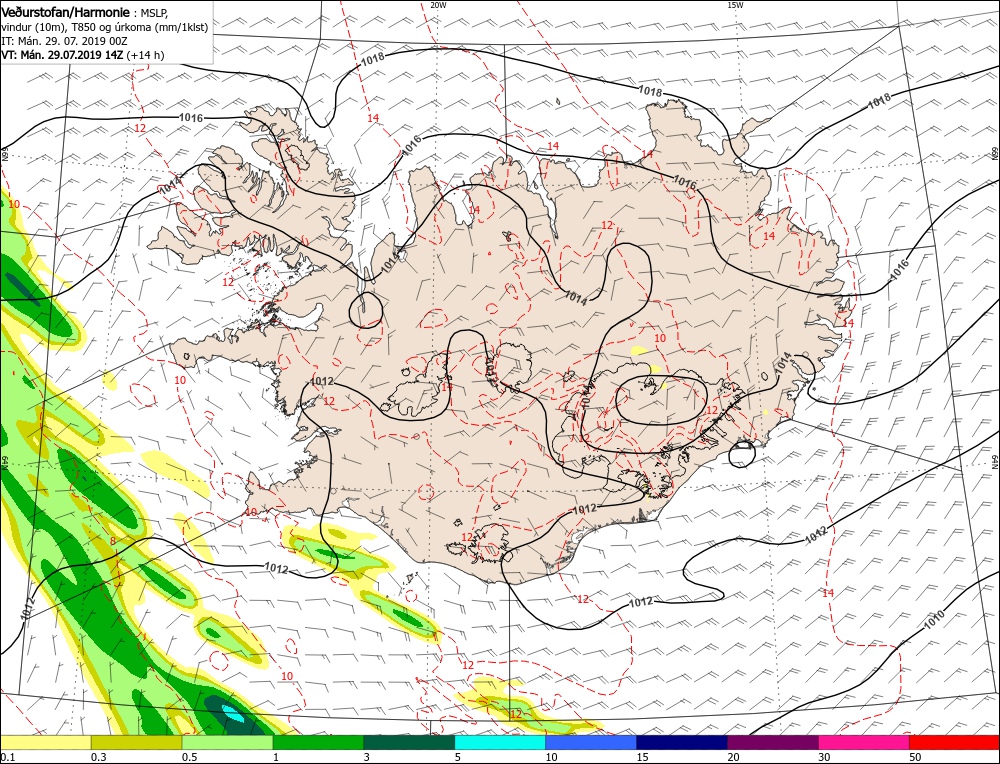Image resolution: width=1000 pixels, height=764 pixels.
Task: Click legend value "5"
Action: click(x=457, y=757)
